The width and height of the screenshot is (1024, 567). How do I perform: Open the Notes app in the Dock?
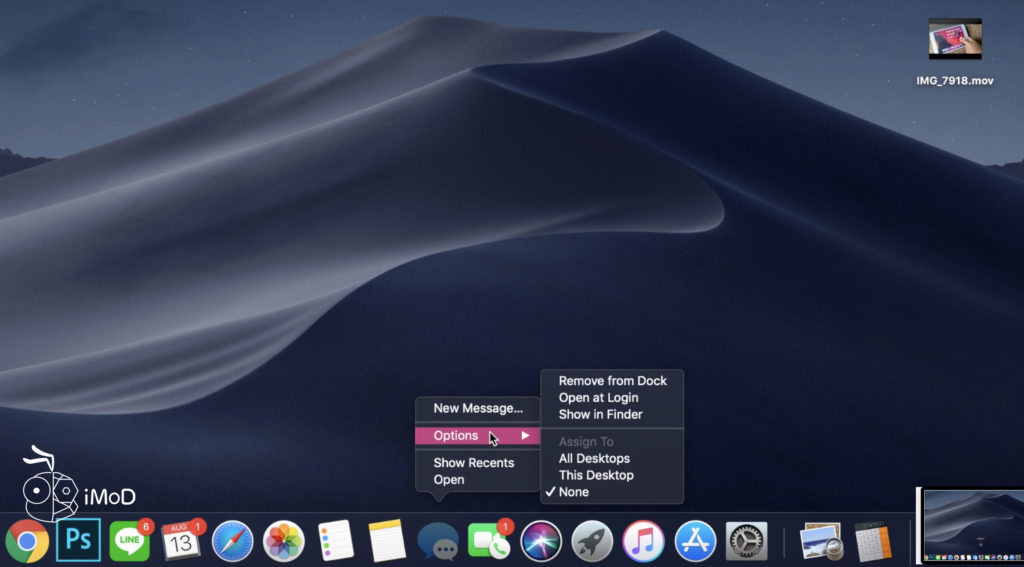point(387,541)
